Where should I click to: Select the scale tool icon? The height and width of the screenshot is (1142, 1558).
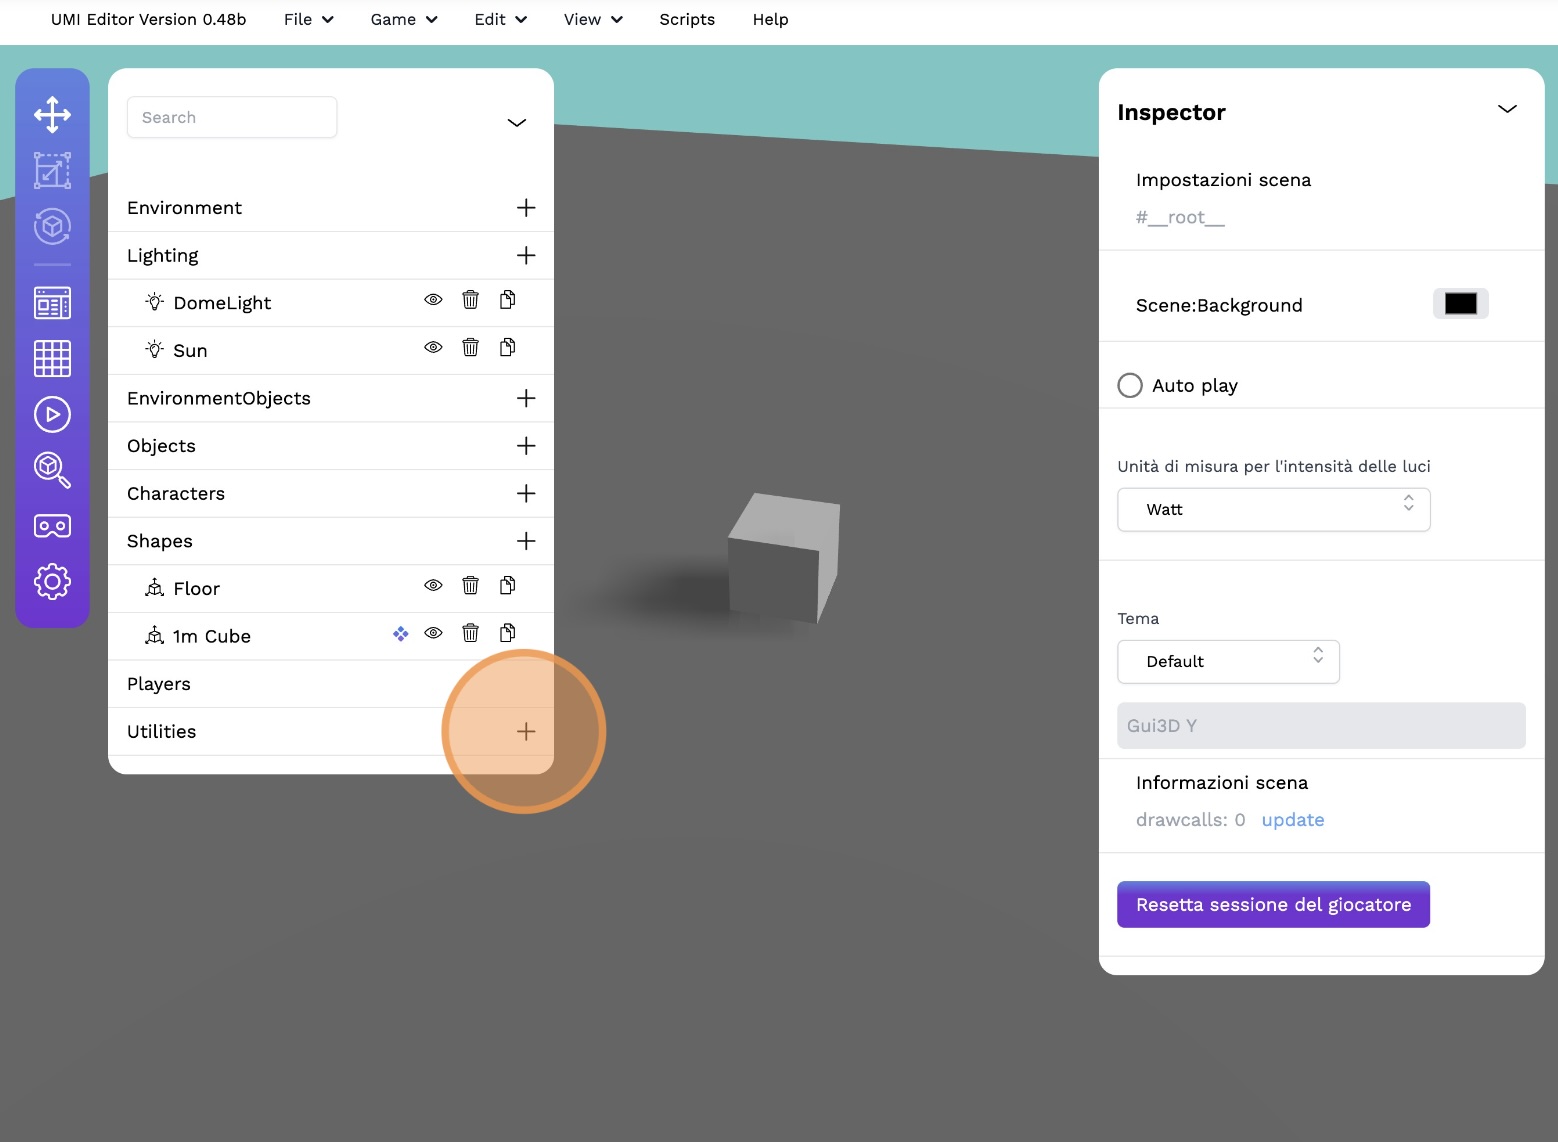(x=52, y=171)
